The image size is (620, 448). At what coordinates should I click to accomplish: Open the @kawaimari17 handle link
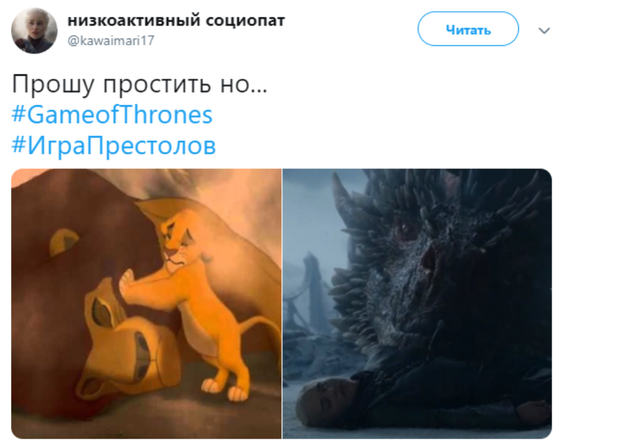coord(111,40)
